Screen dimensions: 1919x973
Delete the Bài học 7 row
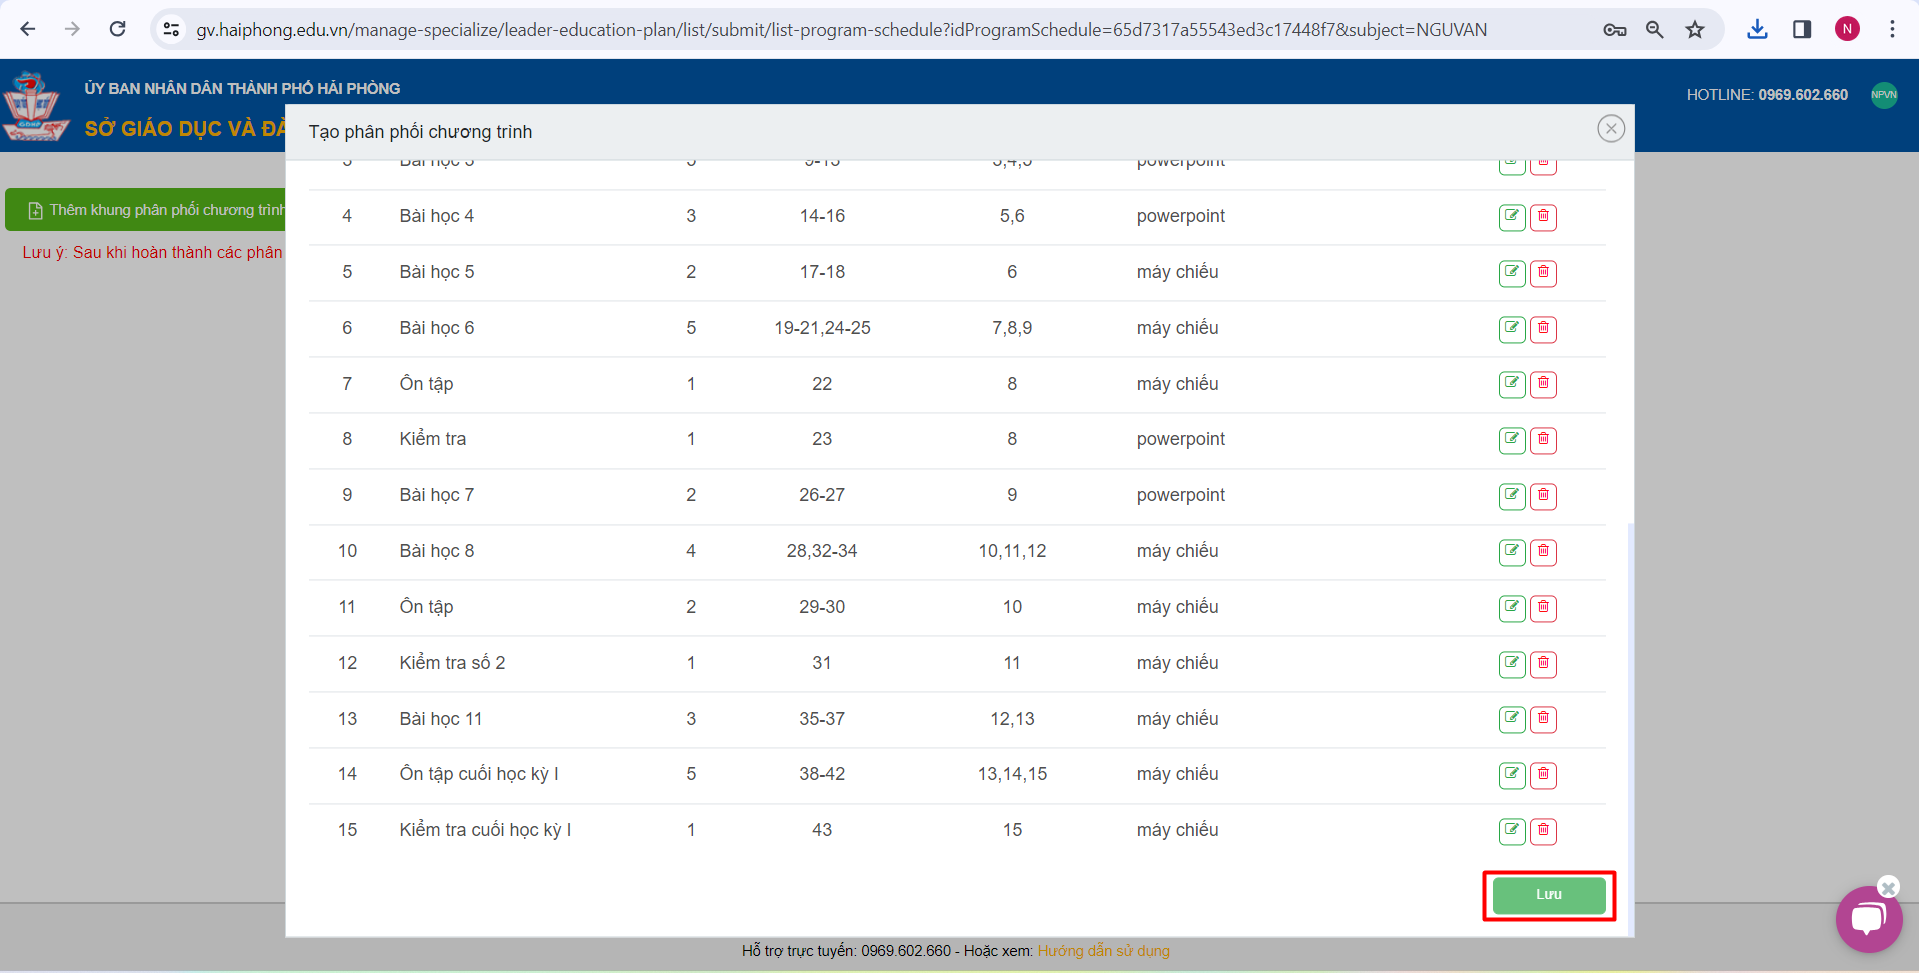tap(1543, 496)
